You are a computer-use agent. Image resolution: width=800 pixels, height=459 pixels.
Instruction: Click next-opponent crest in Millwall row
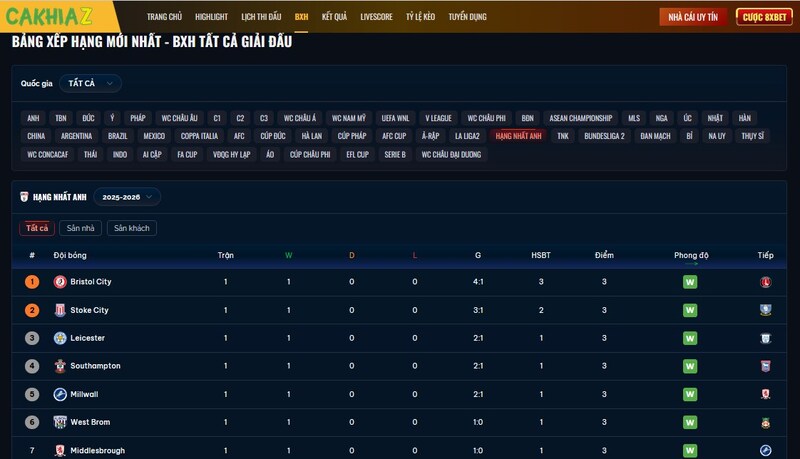(765, 394)
